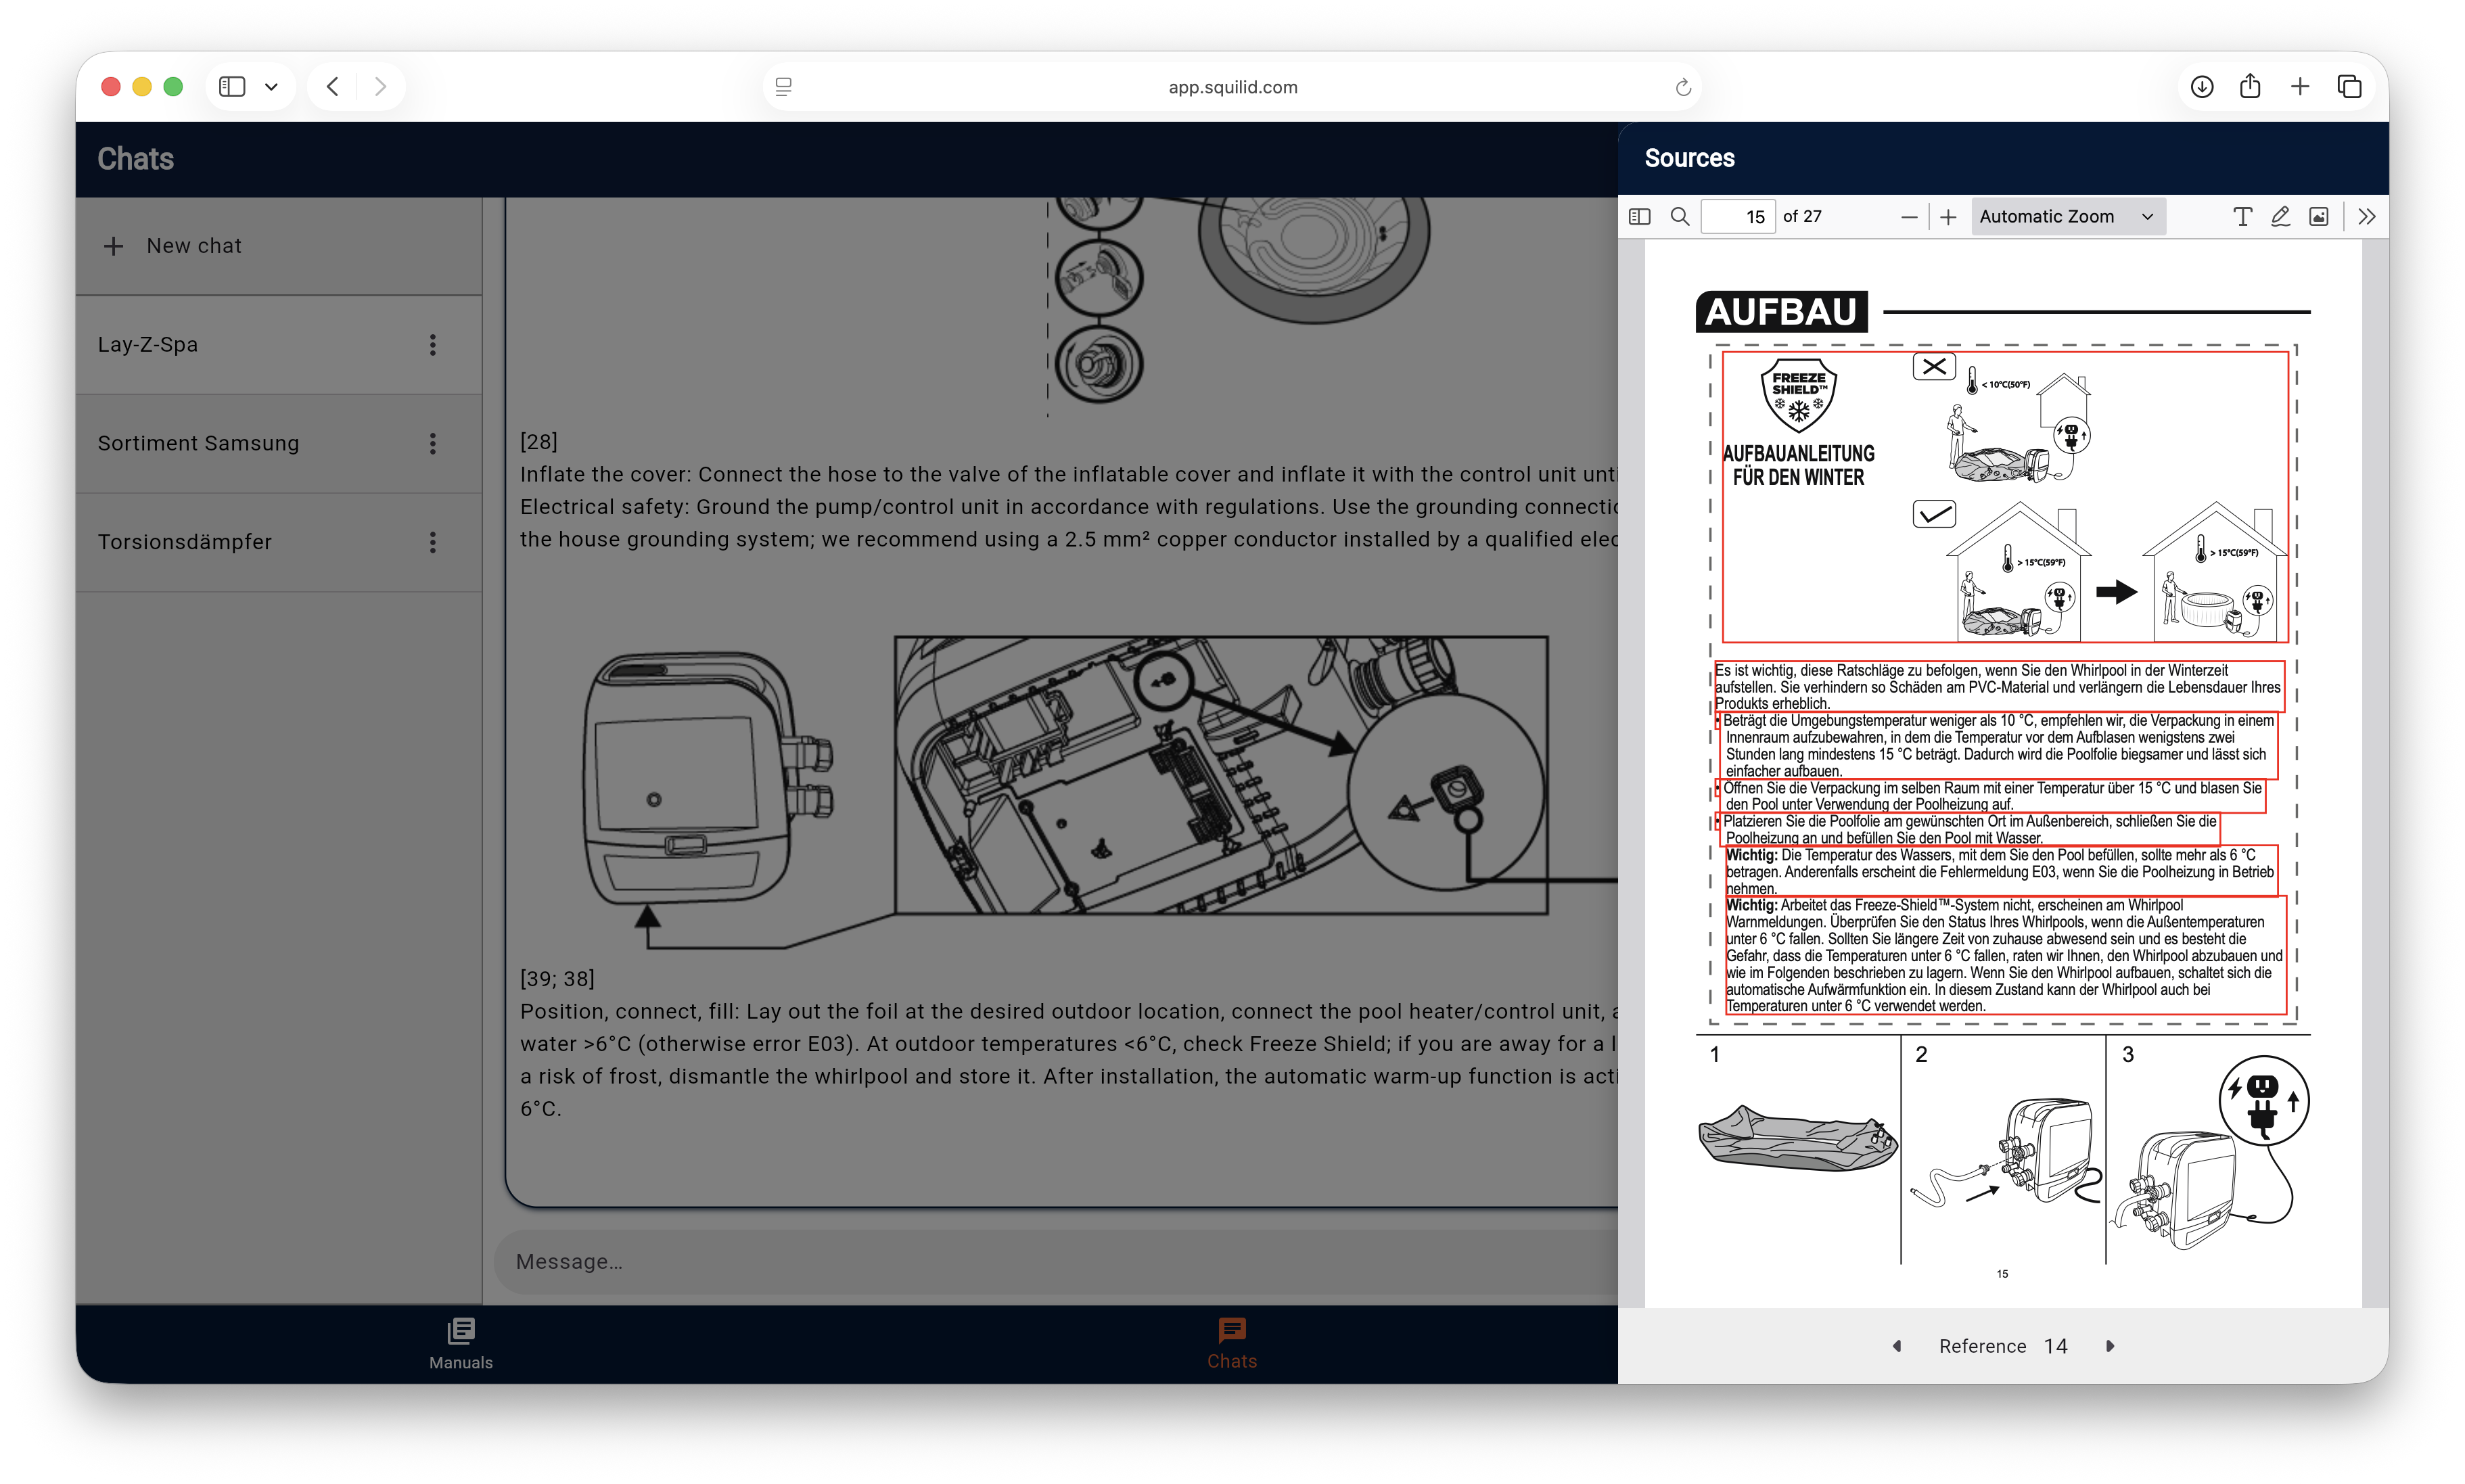Open the find-in-document search icon
The image size is (2465, 1484).
click(x=1680, y=217)
